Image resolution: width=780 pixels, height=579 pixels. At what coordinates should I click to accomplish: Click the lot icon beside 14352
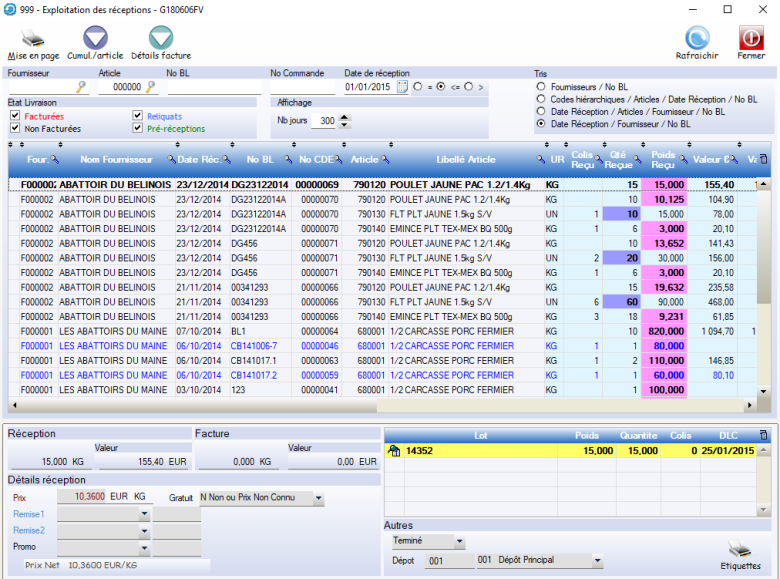pyautogui.click(x=394, y=451)
